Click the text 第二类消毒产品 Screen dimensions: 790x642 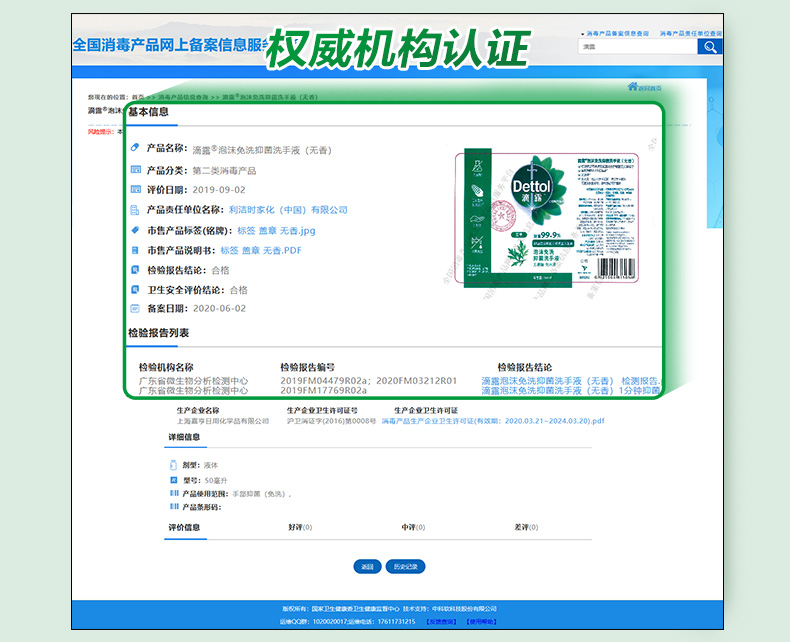pos(224,170)
